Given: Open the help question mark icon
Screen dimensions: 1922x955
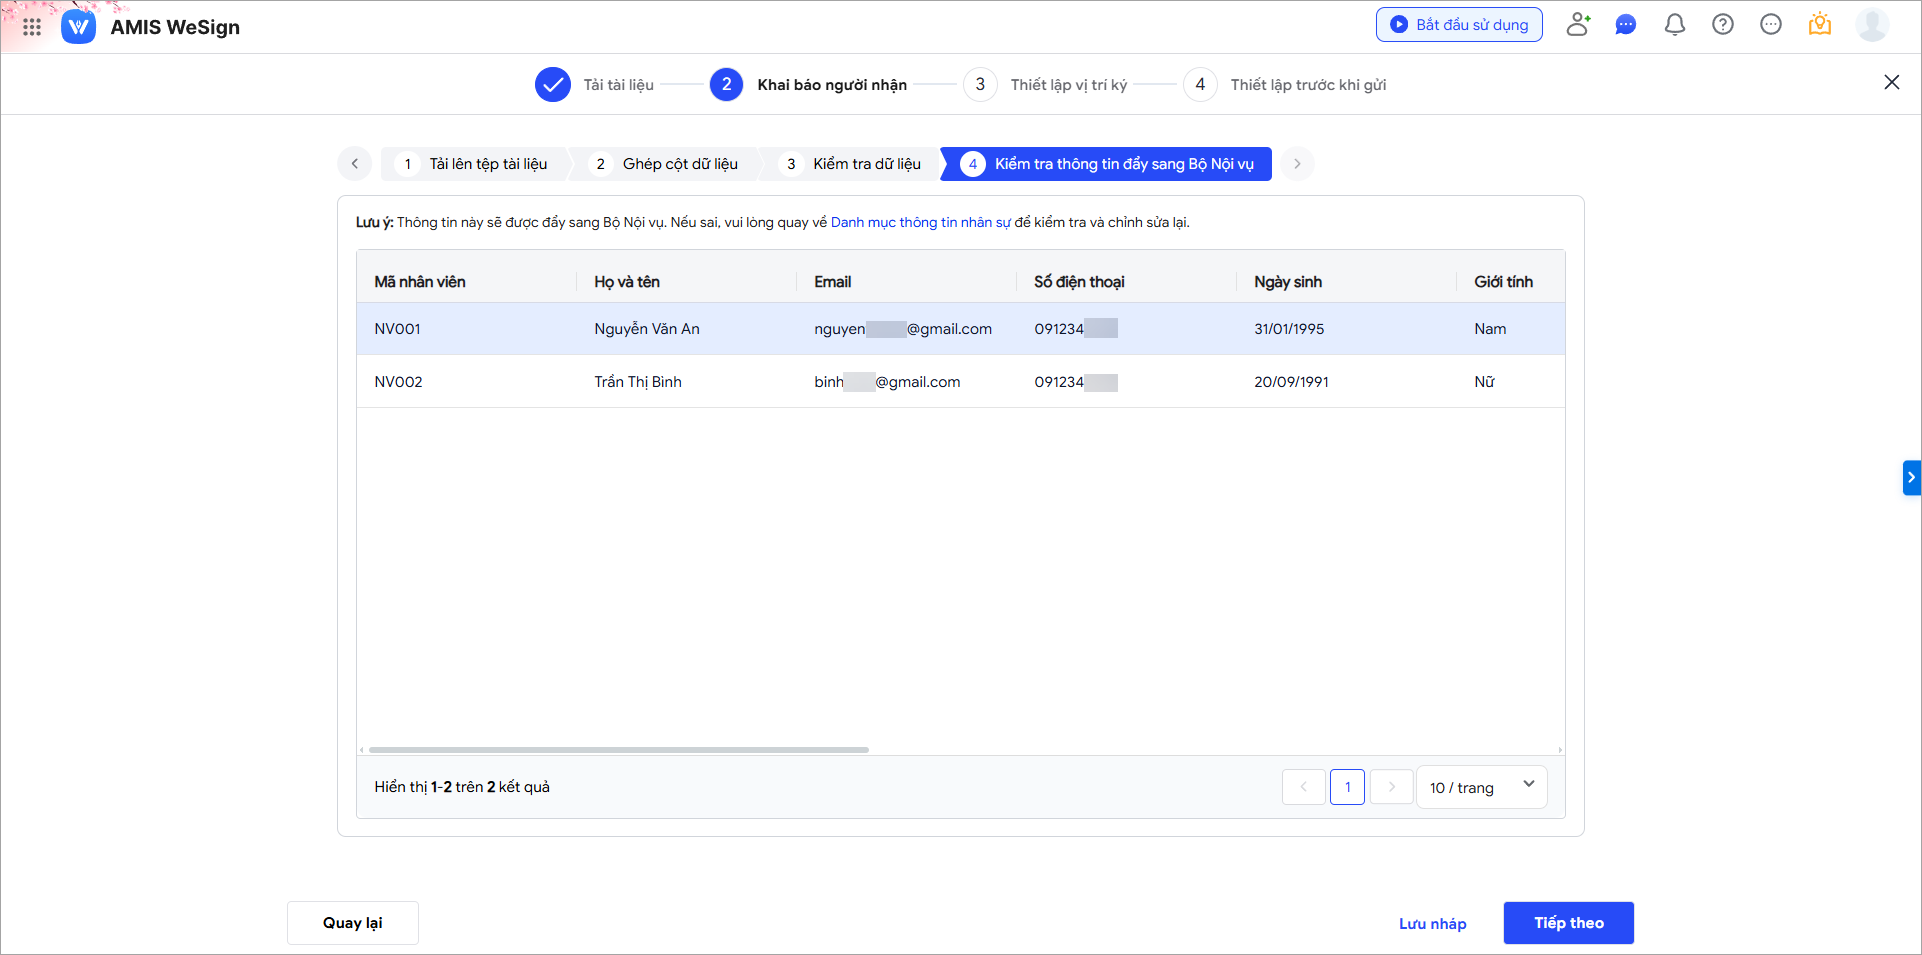Looking at the screenshot, I should [x=1722, y=25].
